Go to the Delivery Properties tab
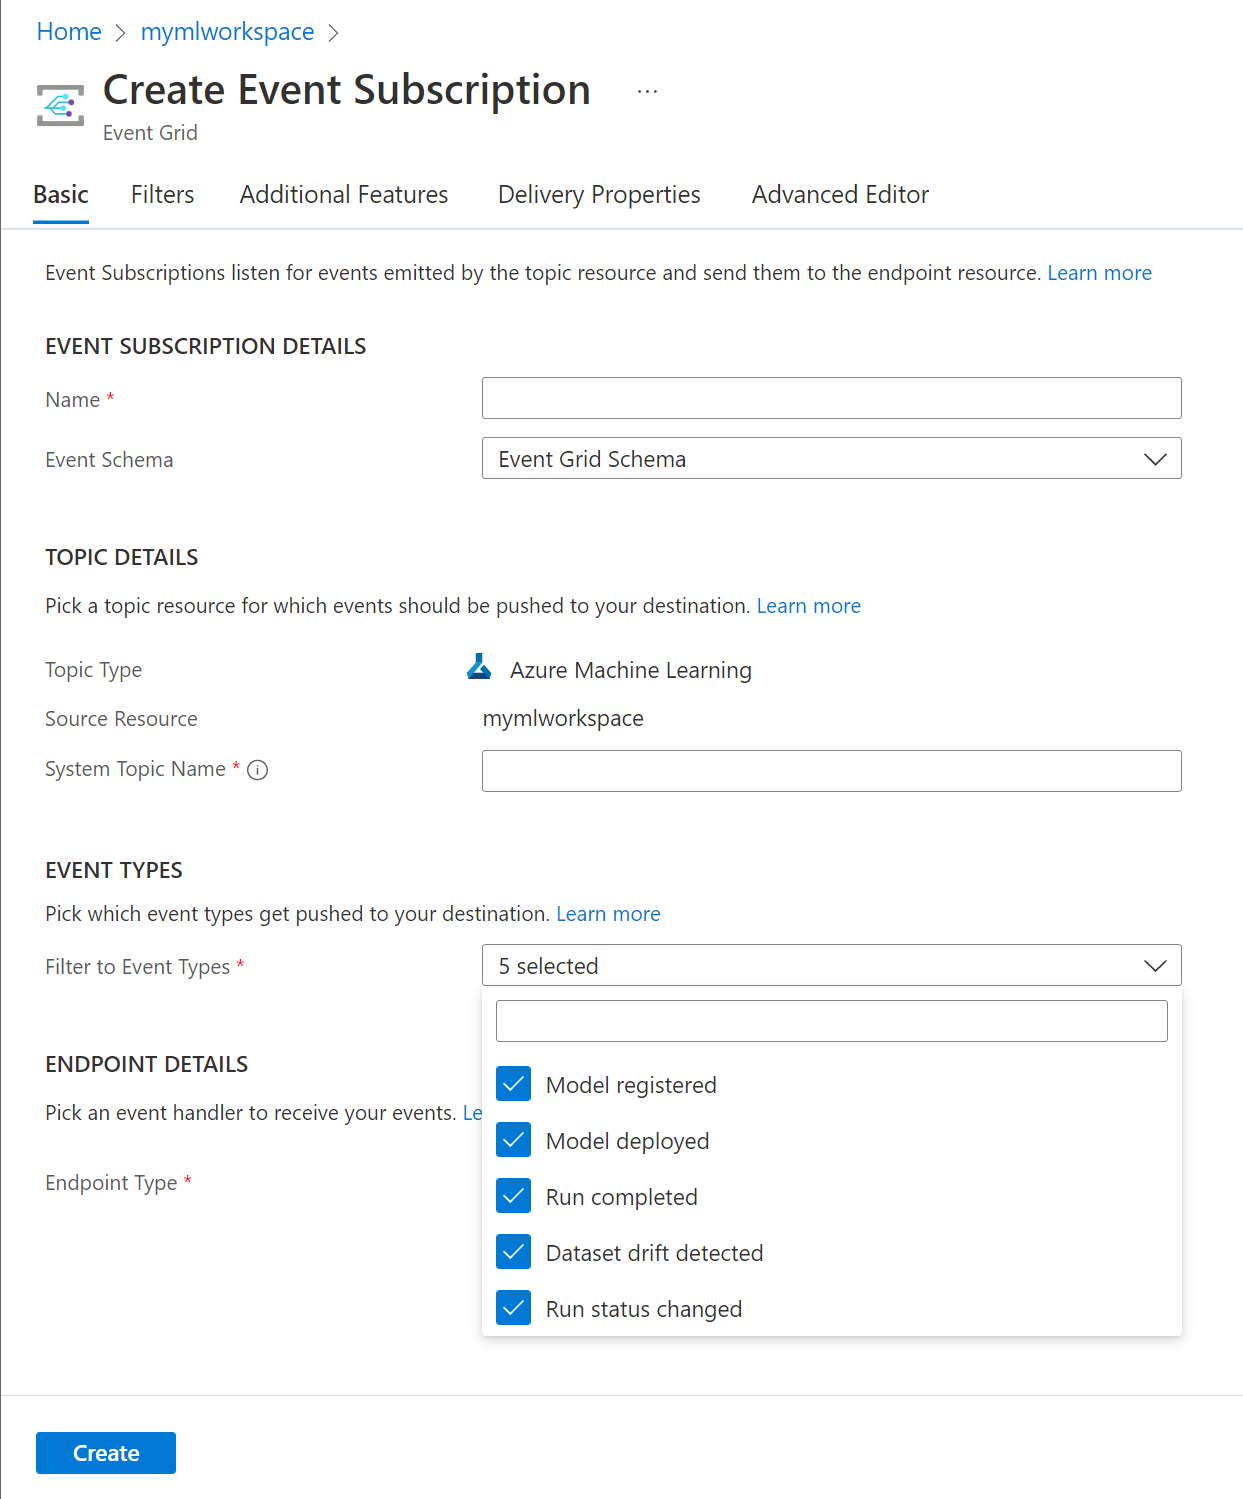The image size is (1243, 1499). click(x=599, y=195)
